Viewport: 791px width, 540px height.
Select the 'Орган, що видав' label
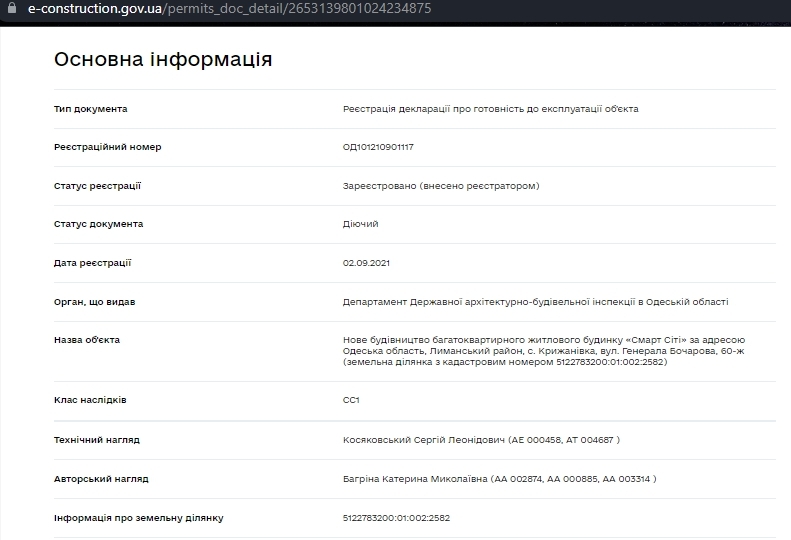click(94, 302)
